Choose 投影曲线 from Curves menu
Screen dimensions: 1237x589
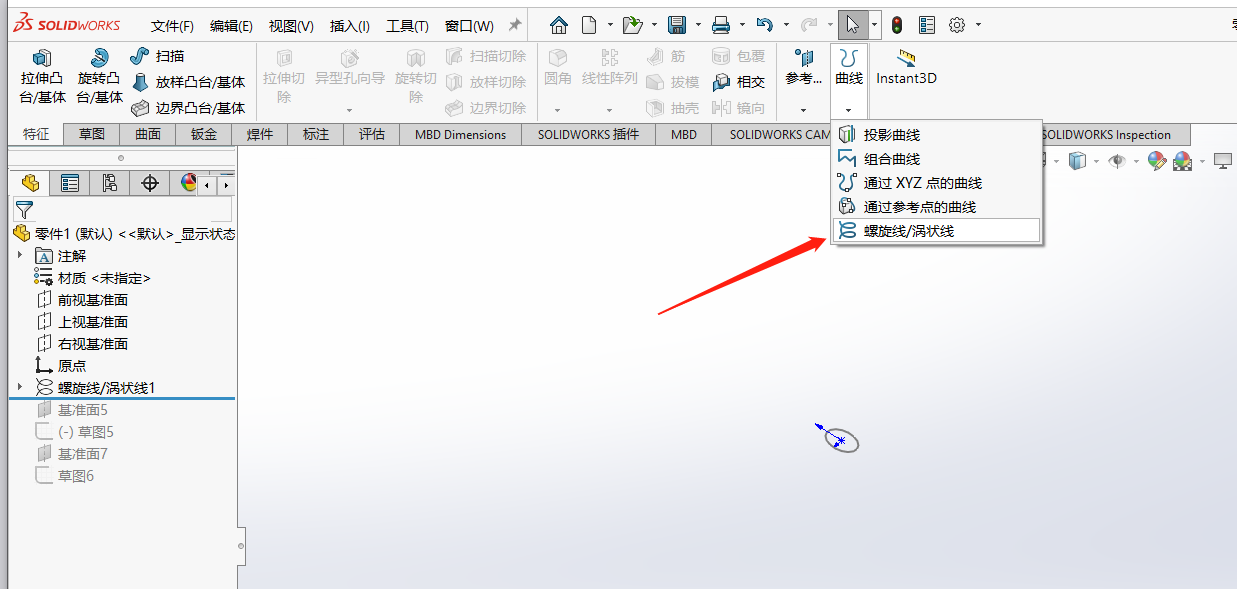pyautogui.click(x=937, y=135)
